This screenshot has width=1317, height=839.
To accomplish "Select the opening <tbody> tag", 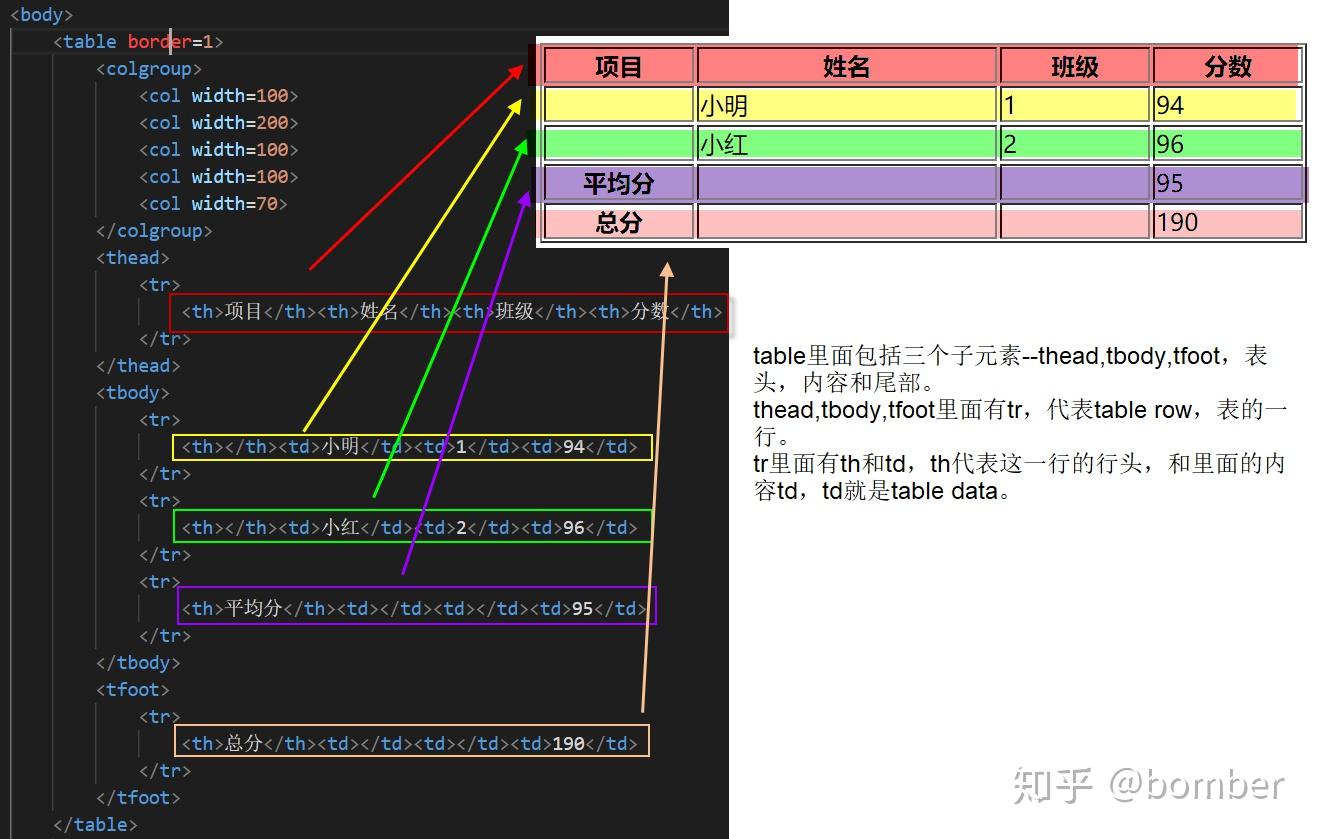I will click(133, 393).
